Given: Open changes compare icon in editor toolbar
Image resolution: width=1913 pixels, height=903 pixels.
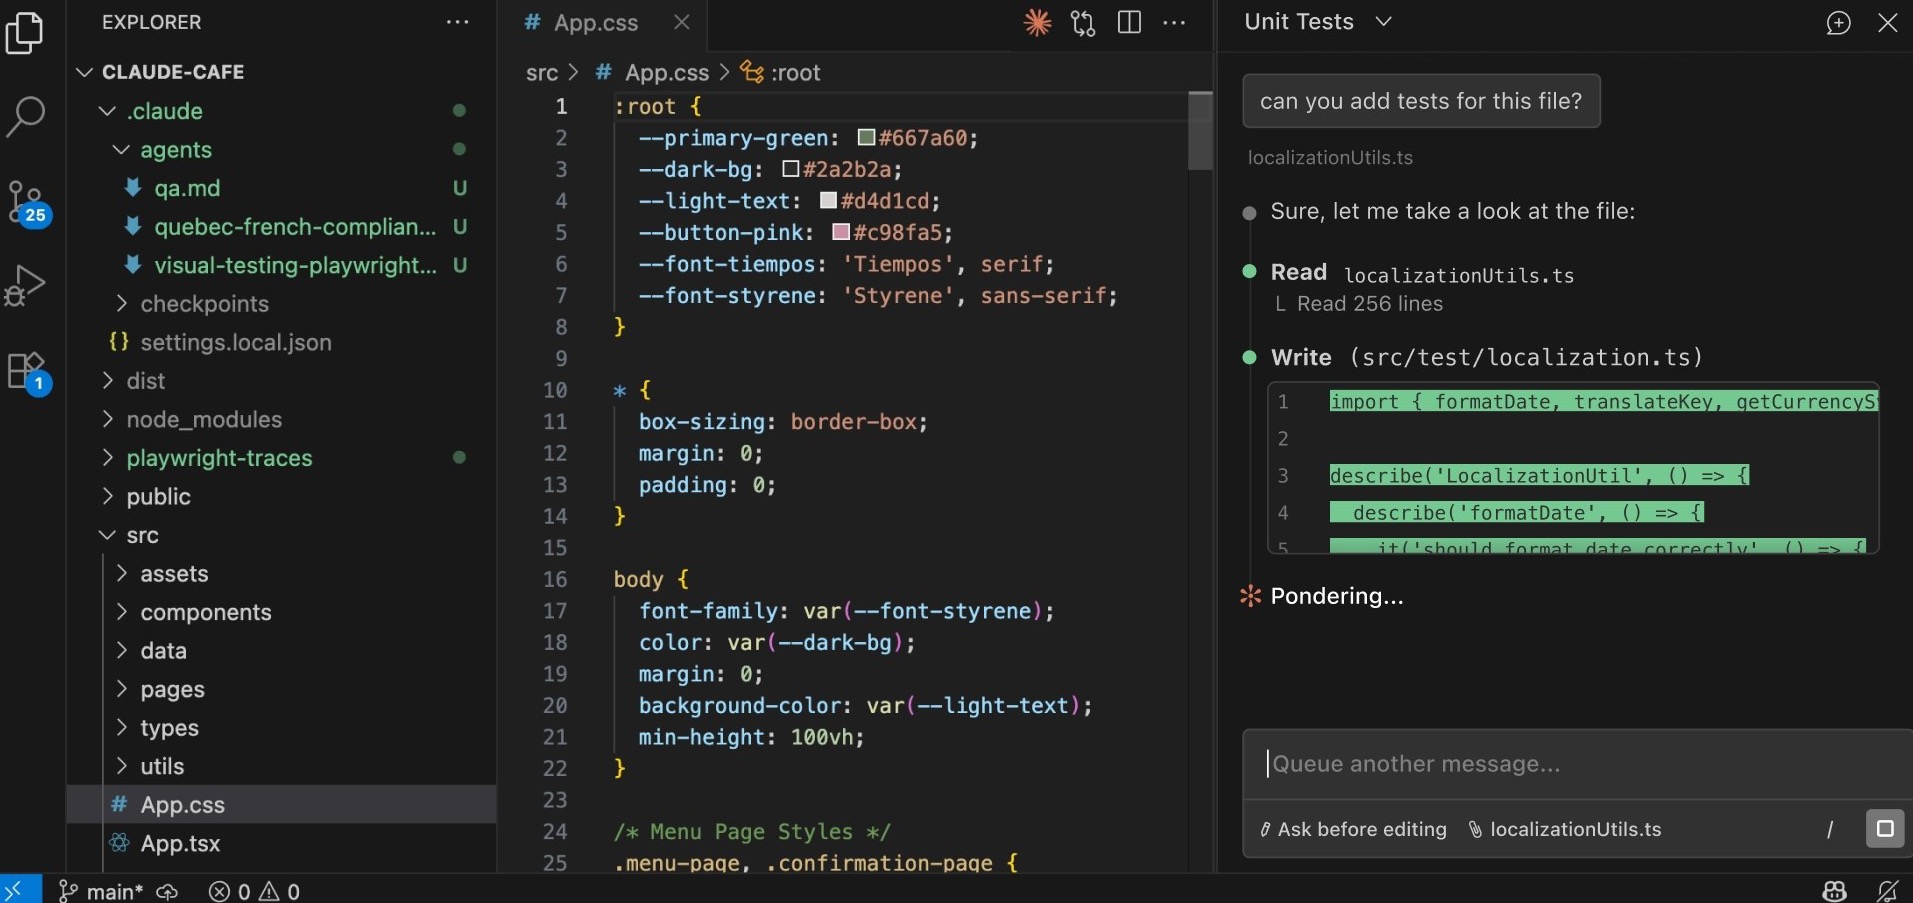Looking at the screenshot, I should point(1083,22).
